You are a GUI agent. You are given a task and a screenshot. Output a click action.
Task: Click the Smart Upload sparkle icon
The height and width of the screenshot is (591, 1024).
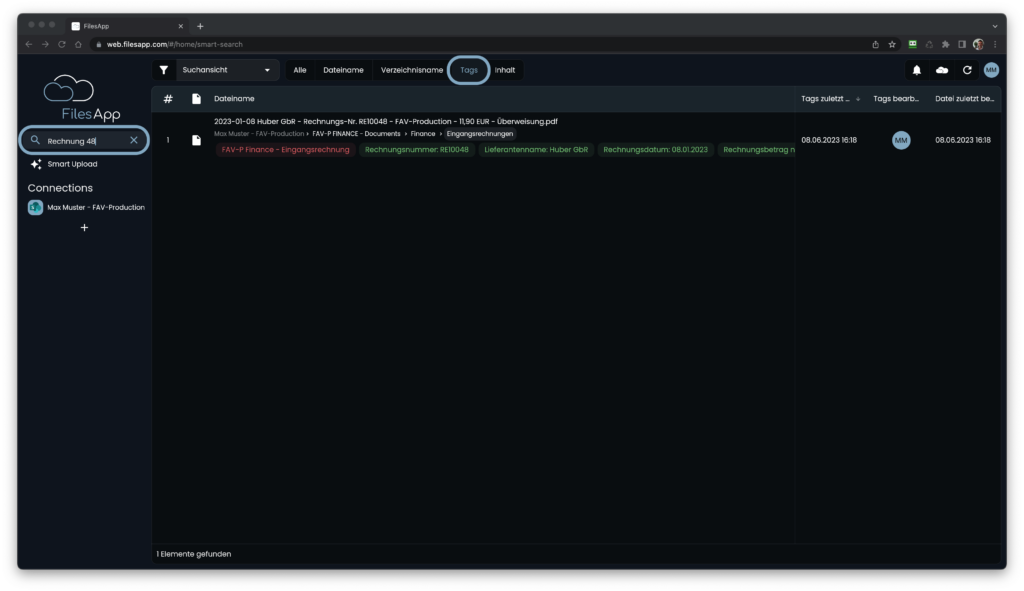coord(36,164)
